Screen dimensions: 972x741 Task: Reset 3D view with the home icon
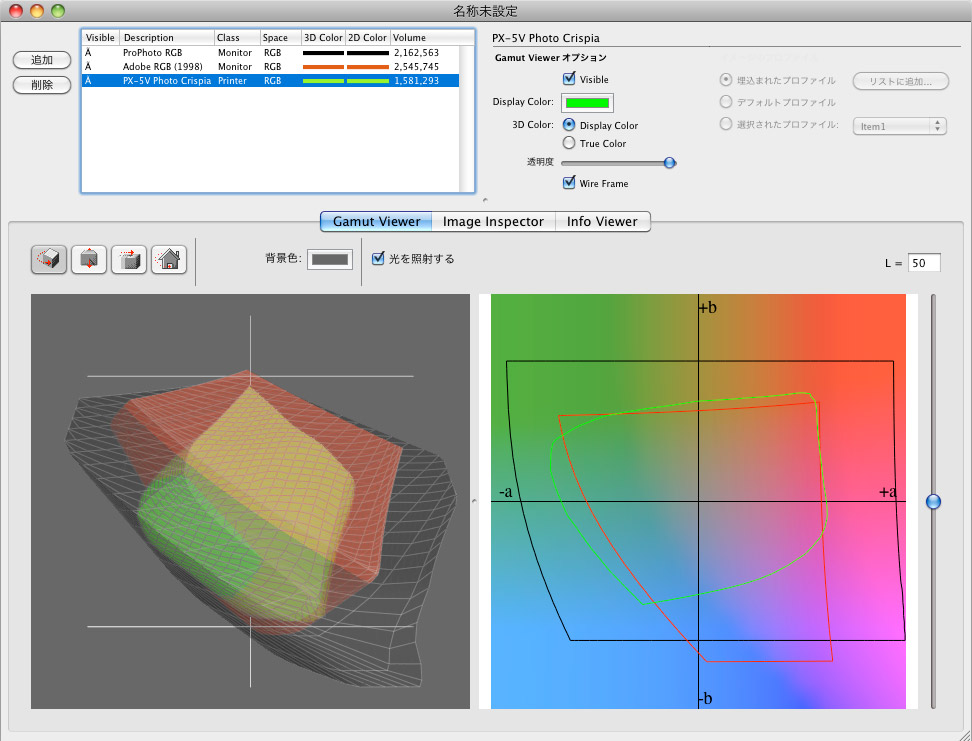click(x=169, y=259)
